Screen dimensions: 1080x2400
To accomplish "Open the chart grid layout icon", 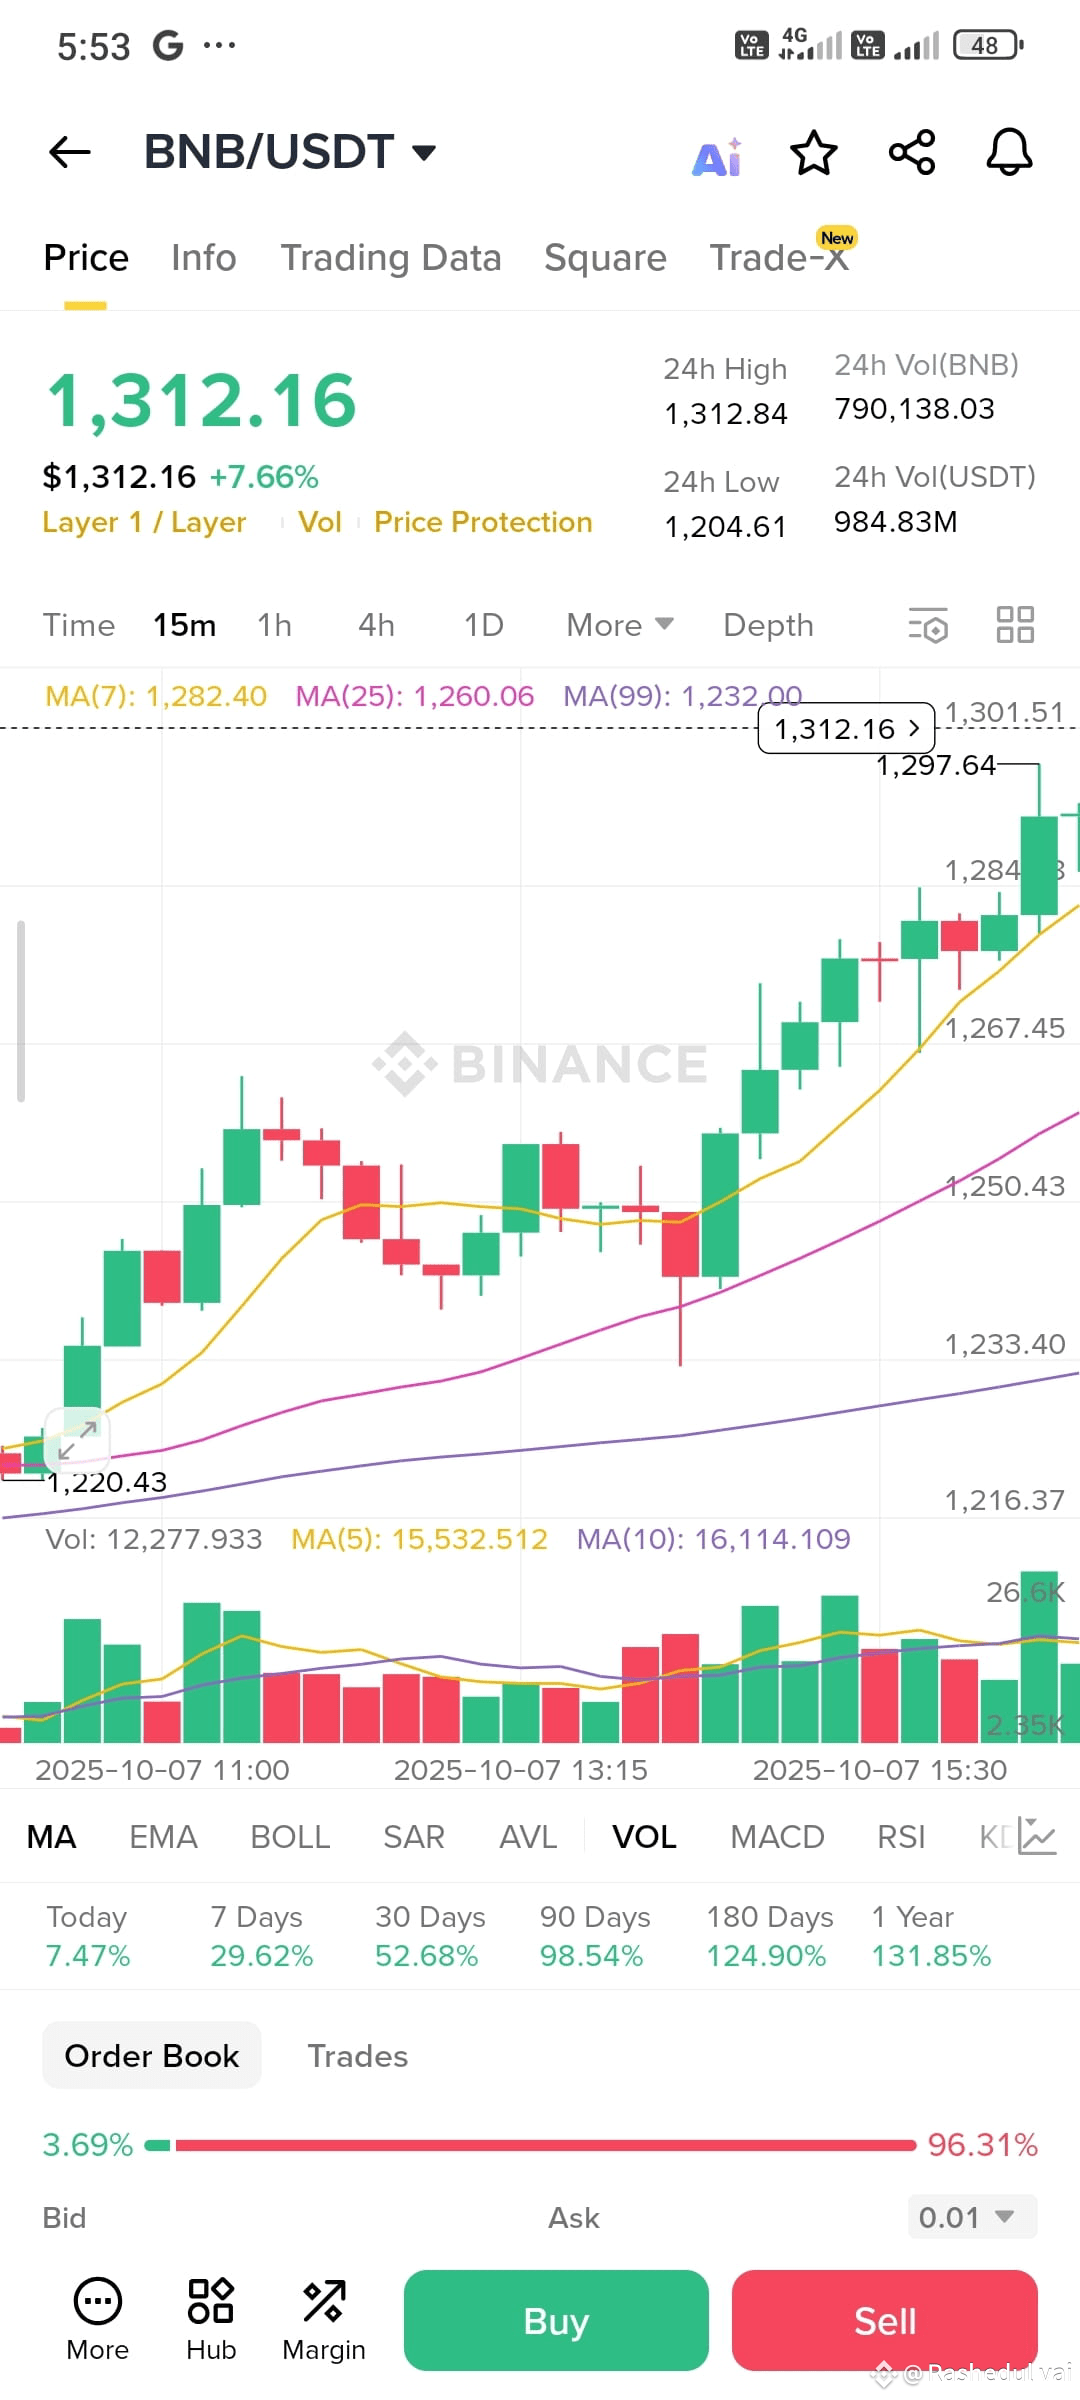I will coord(1015,625).
